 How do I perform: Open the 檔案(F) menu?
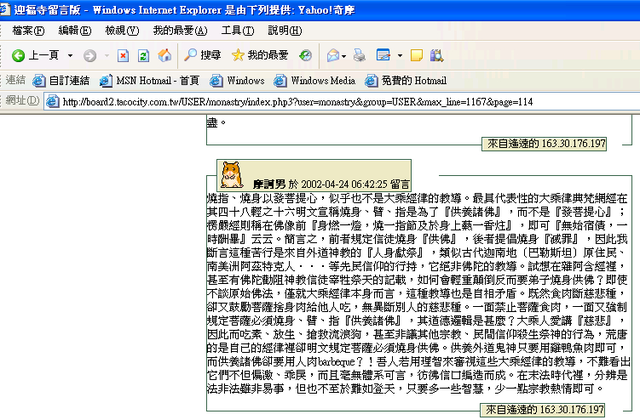pos(28,31)
